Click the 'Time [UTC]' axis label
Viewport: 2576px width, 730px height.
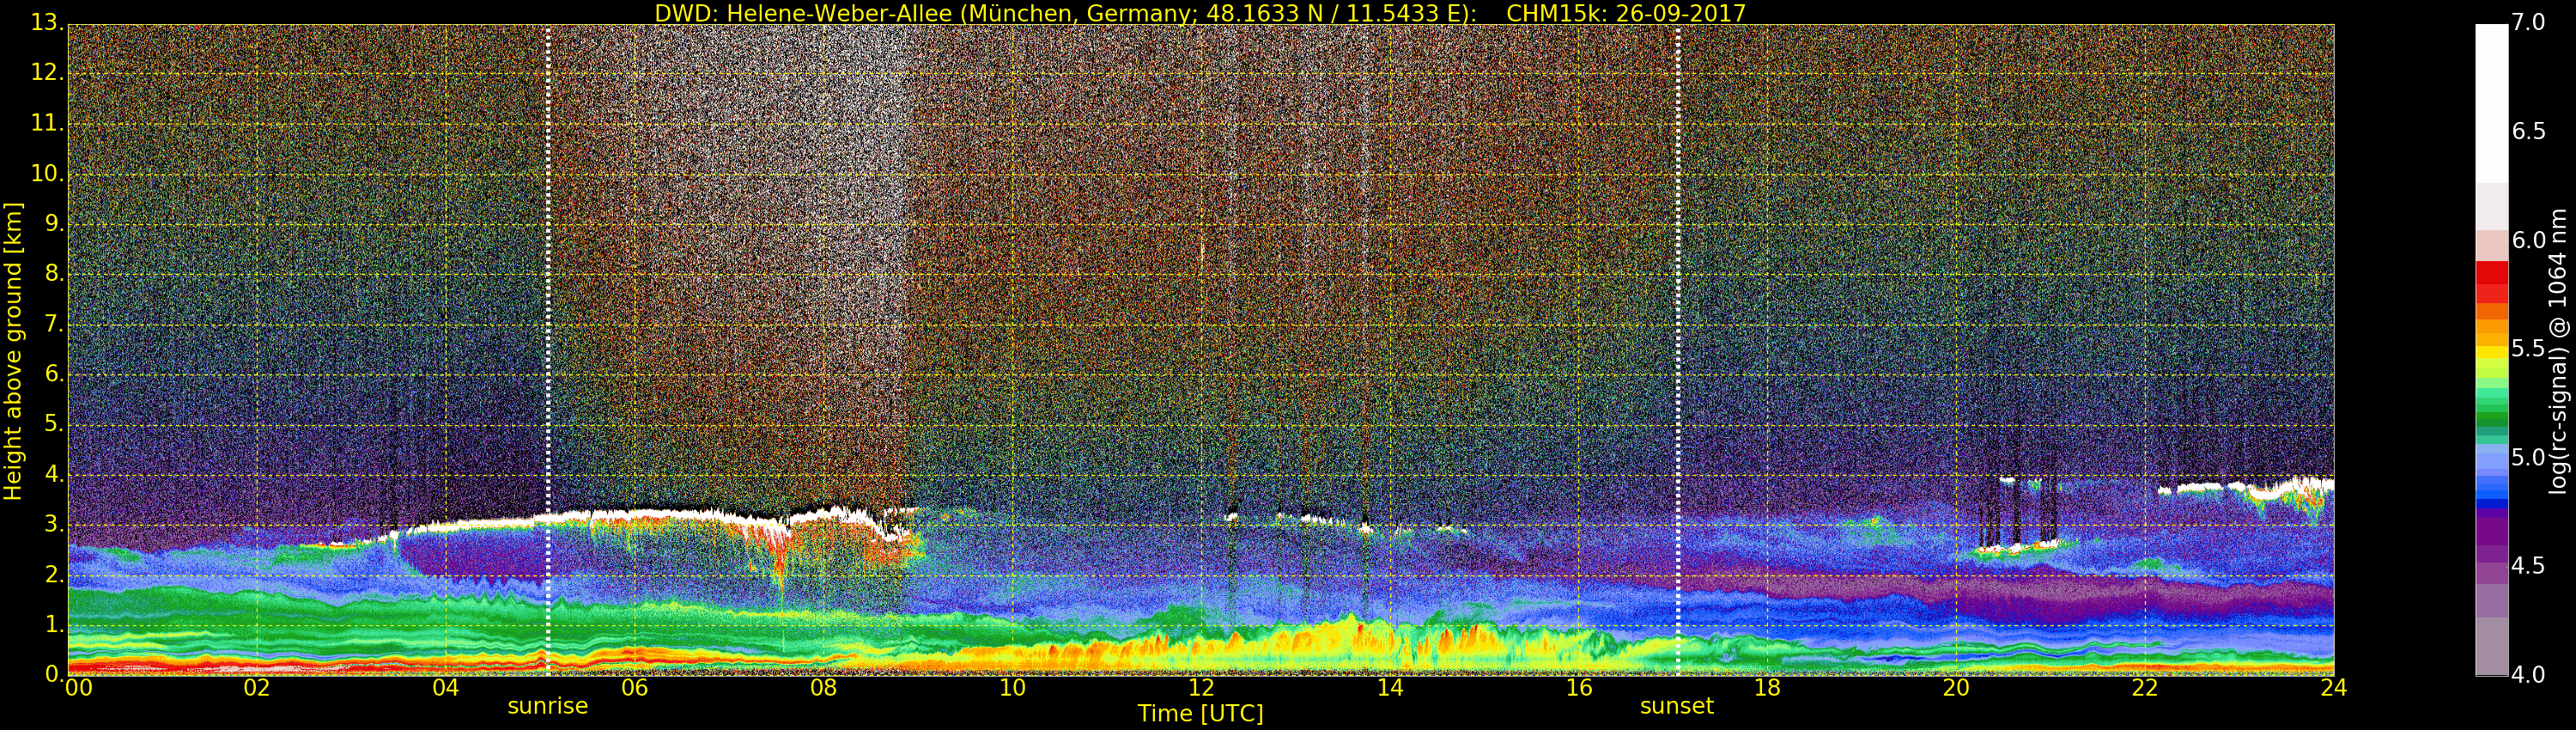pyautogui.click(x=1200, y=713)
